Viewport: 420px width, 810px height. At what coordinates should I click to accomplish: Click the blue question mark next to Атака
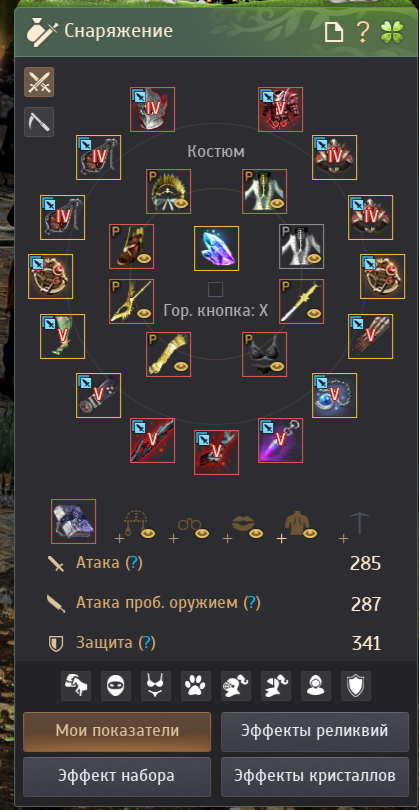coord(134,563)
